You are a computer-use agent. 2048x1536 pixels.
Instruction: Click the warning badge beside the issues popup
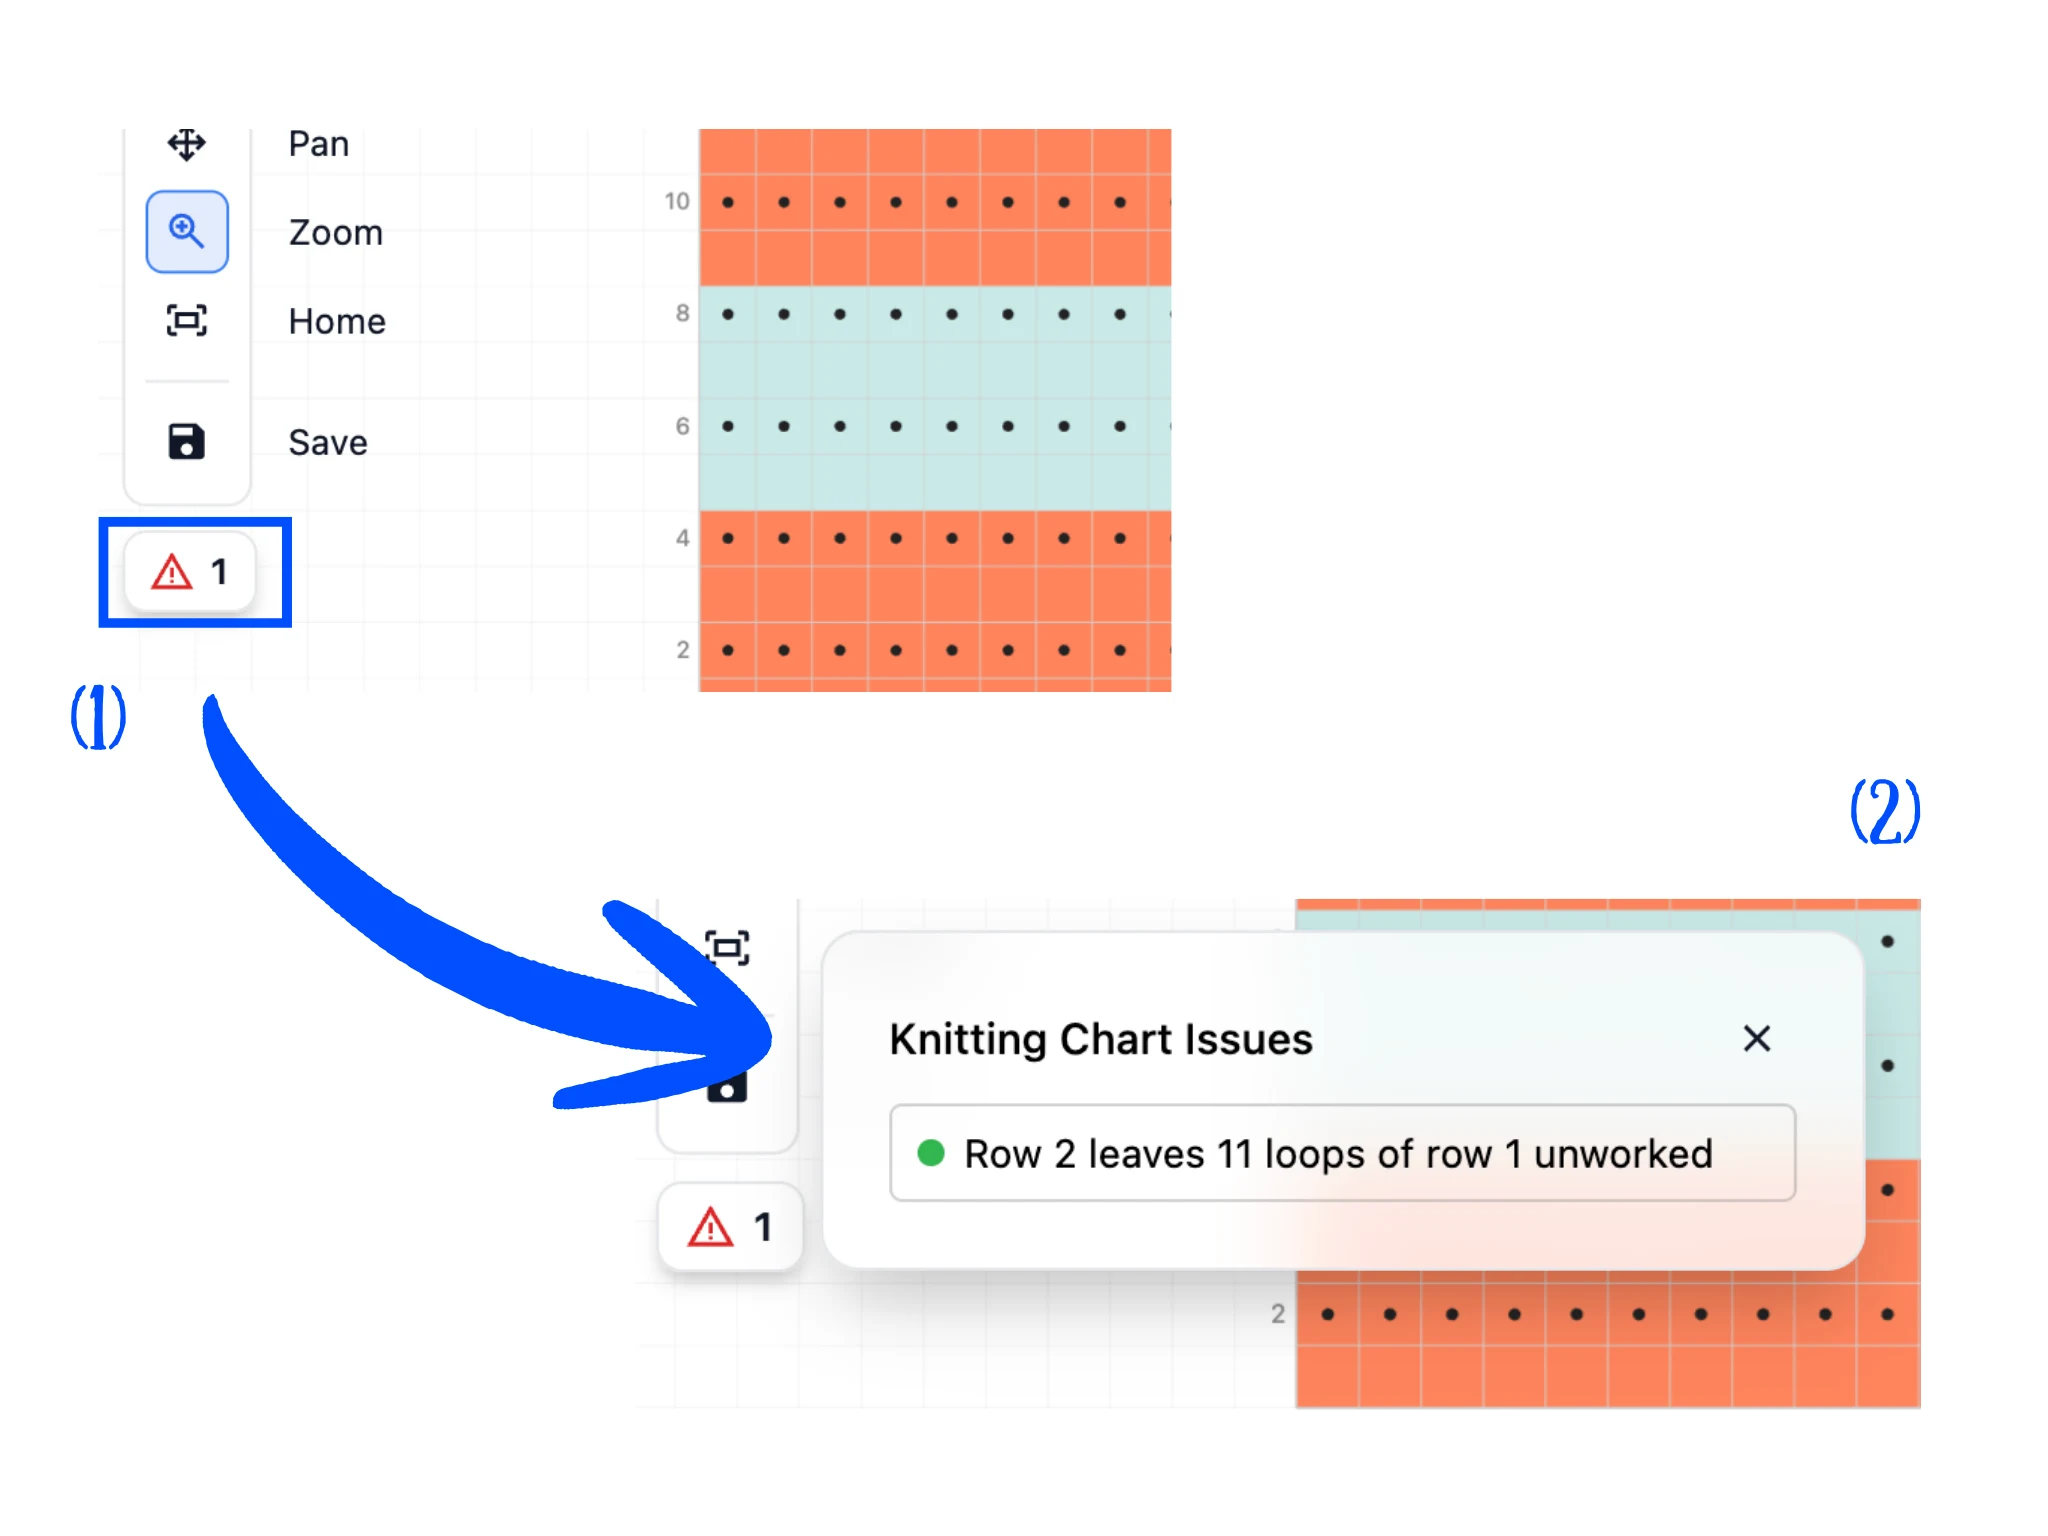pos(730,1226)
